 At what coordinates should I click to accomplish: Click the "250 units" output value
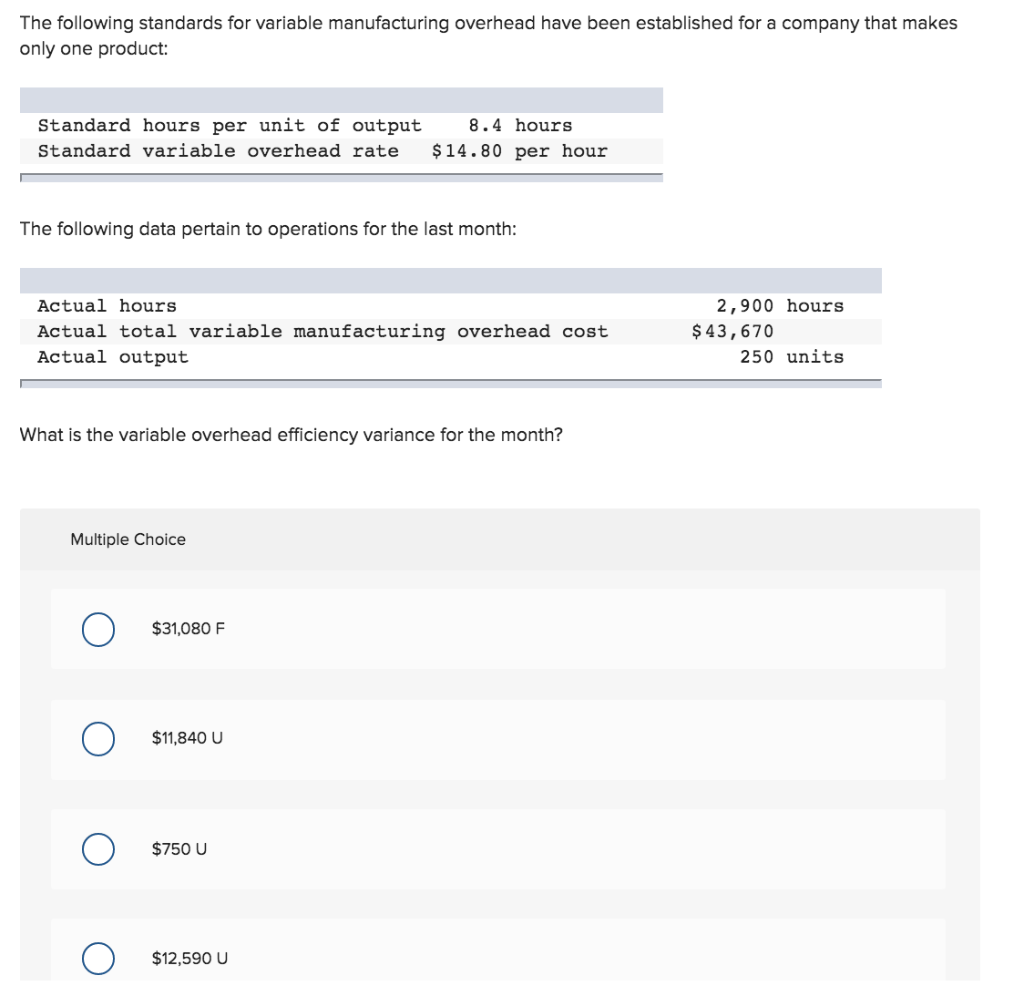(x=791, y=357)
